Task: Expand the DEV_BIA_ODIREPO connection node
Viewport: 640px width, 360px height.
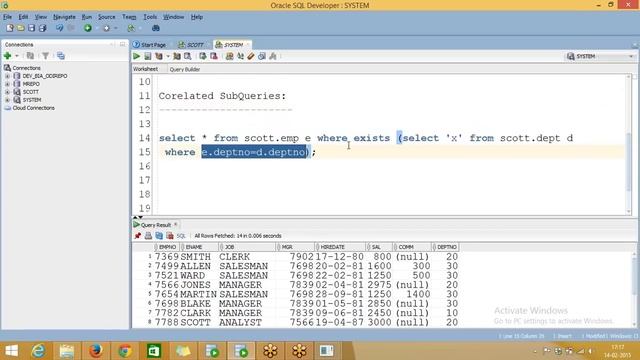Action: click(x=7, y=76)
